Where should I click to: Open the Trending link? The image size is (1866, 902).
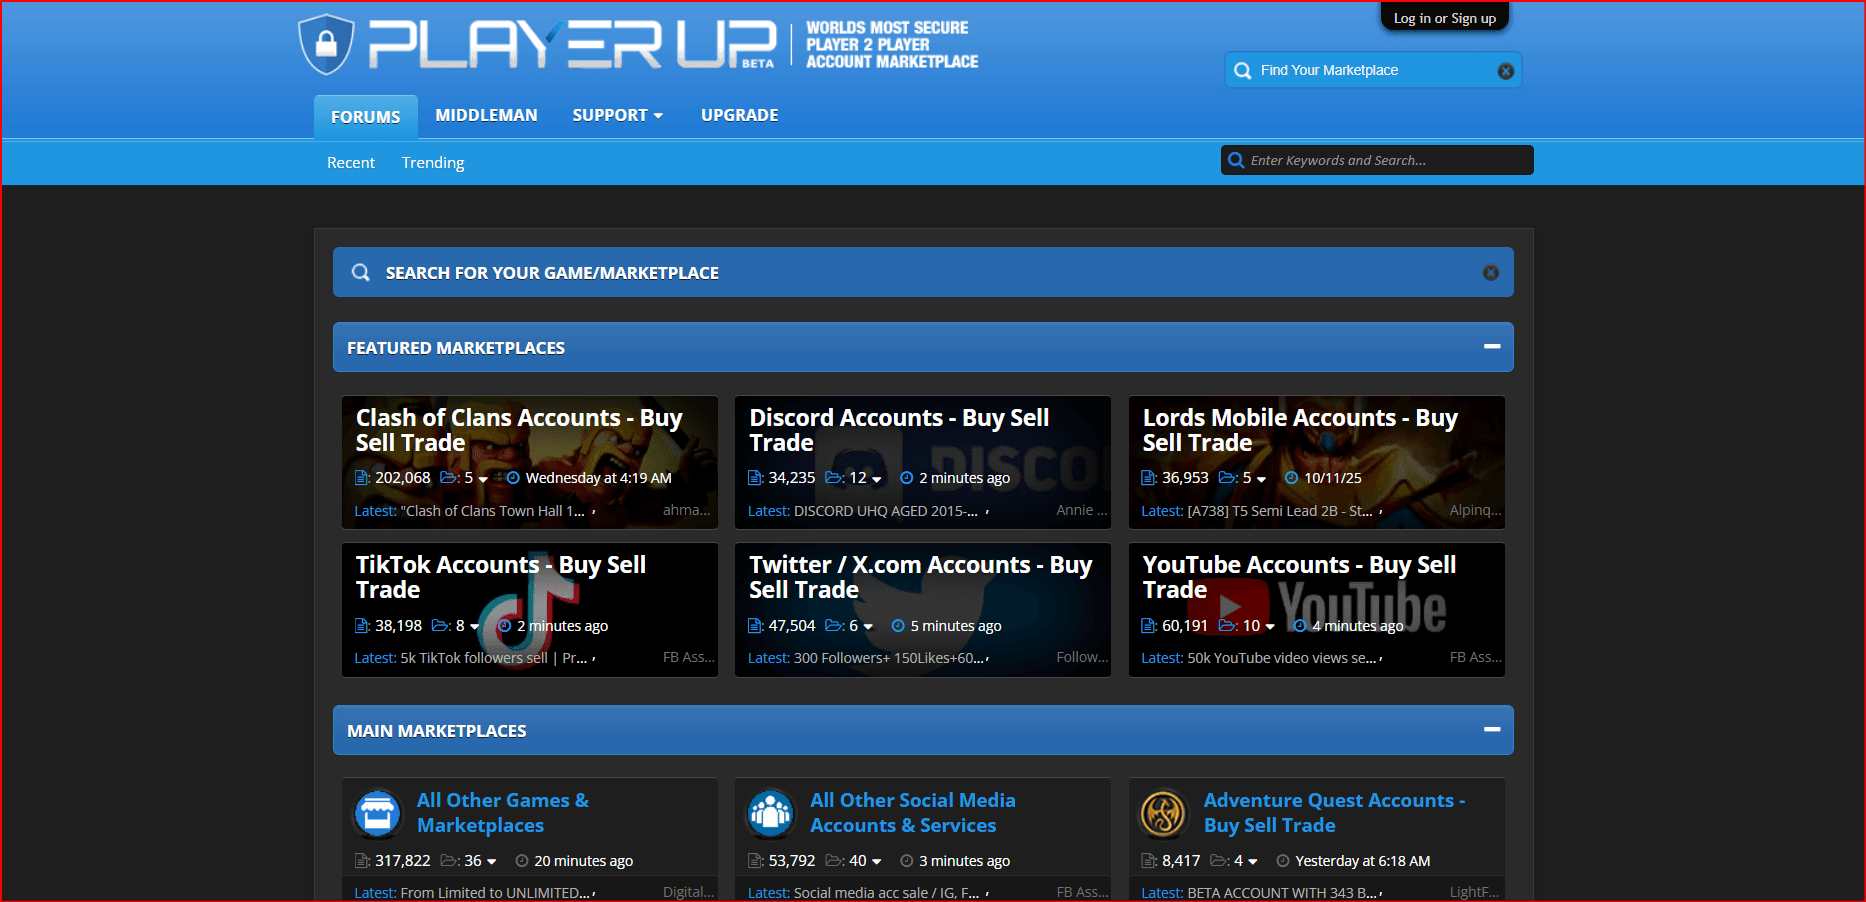432,163
